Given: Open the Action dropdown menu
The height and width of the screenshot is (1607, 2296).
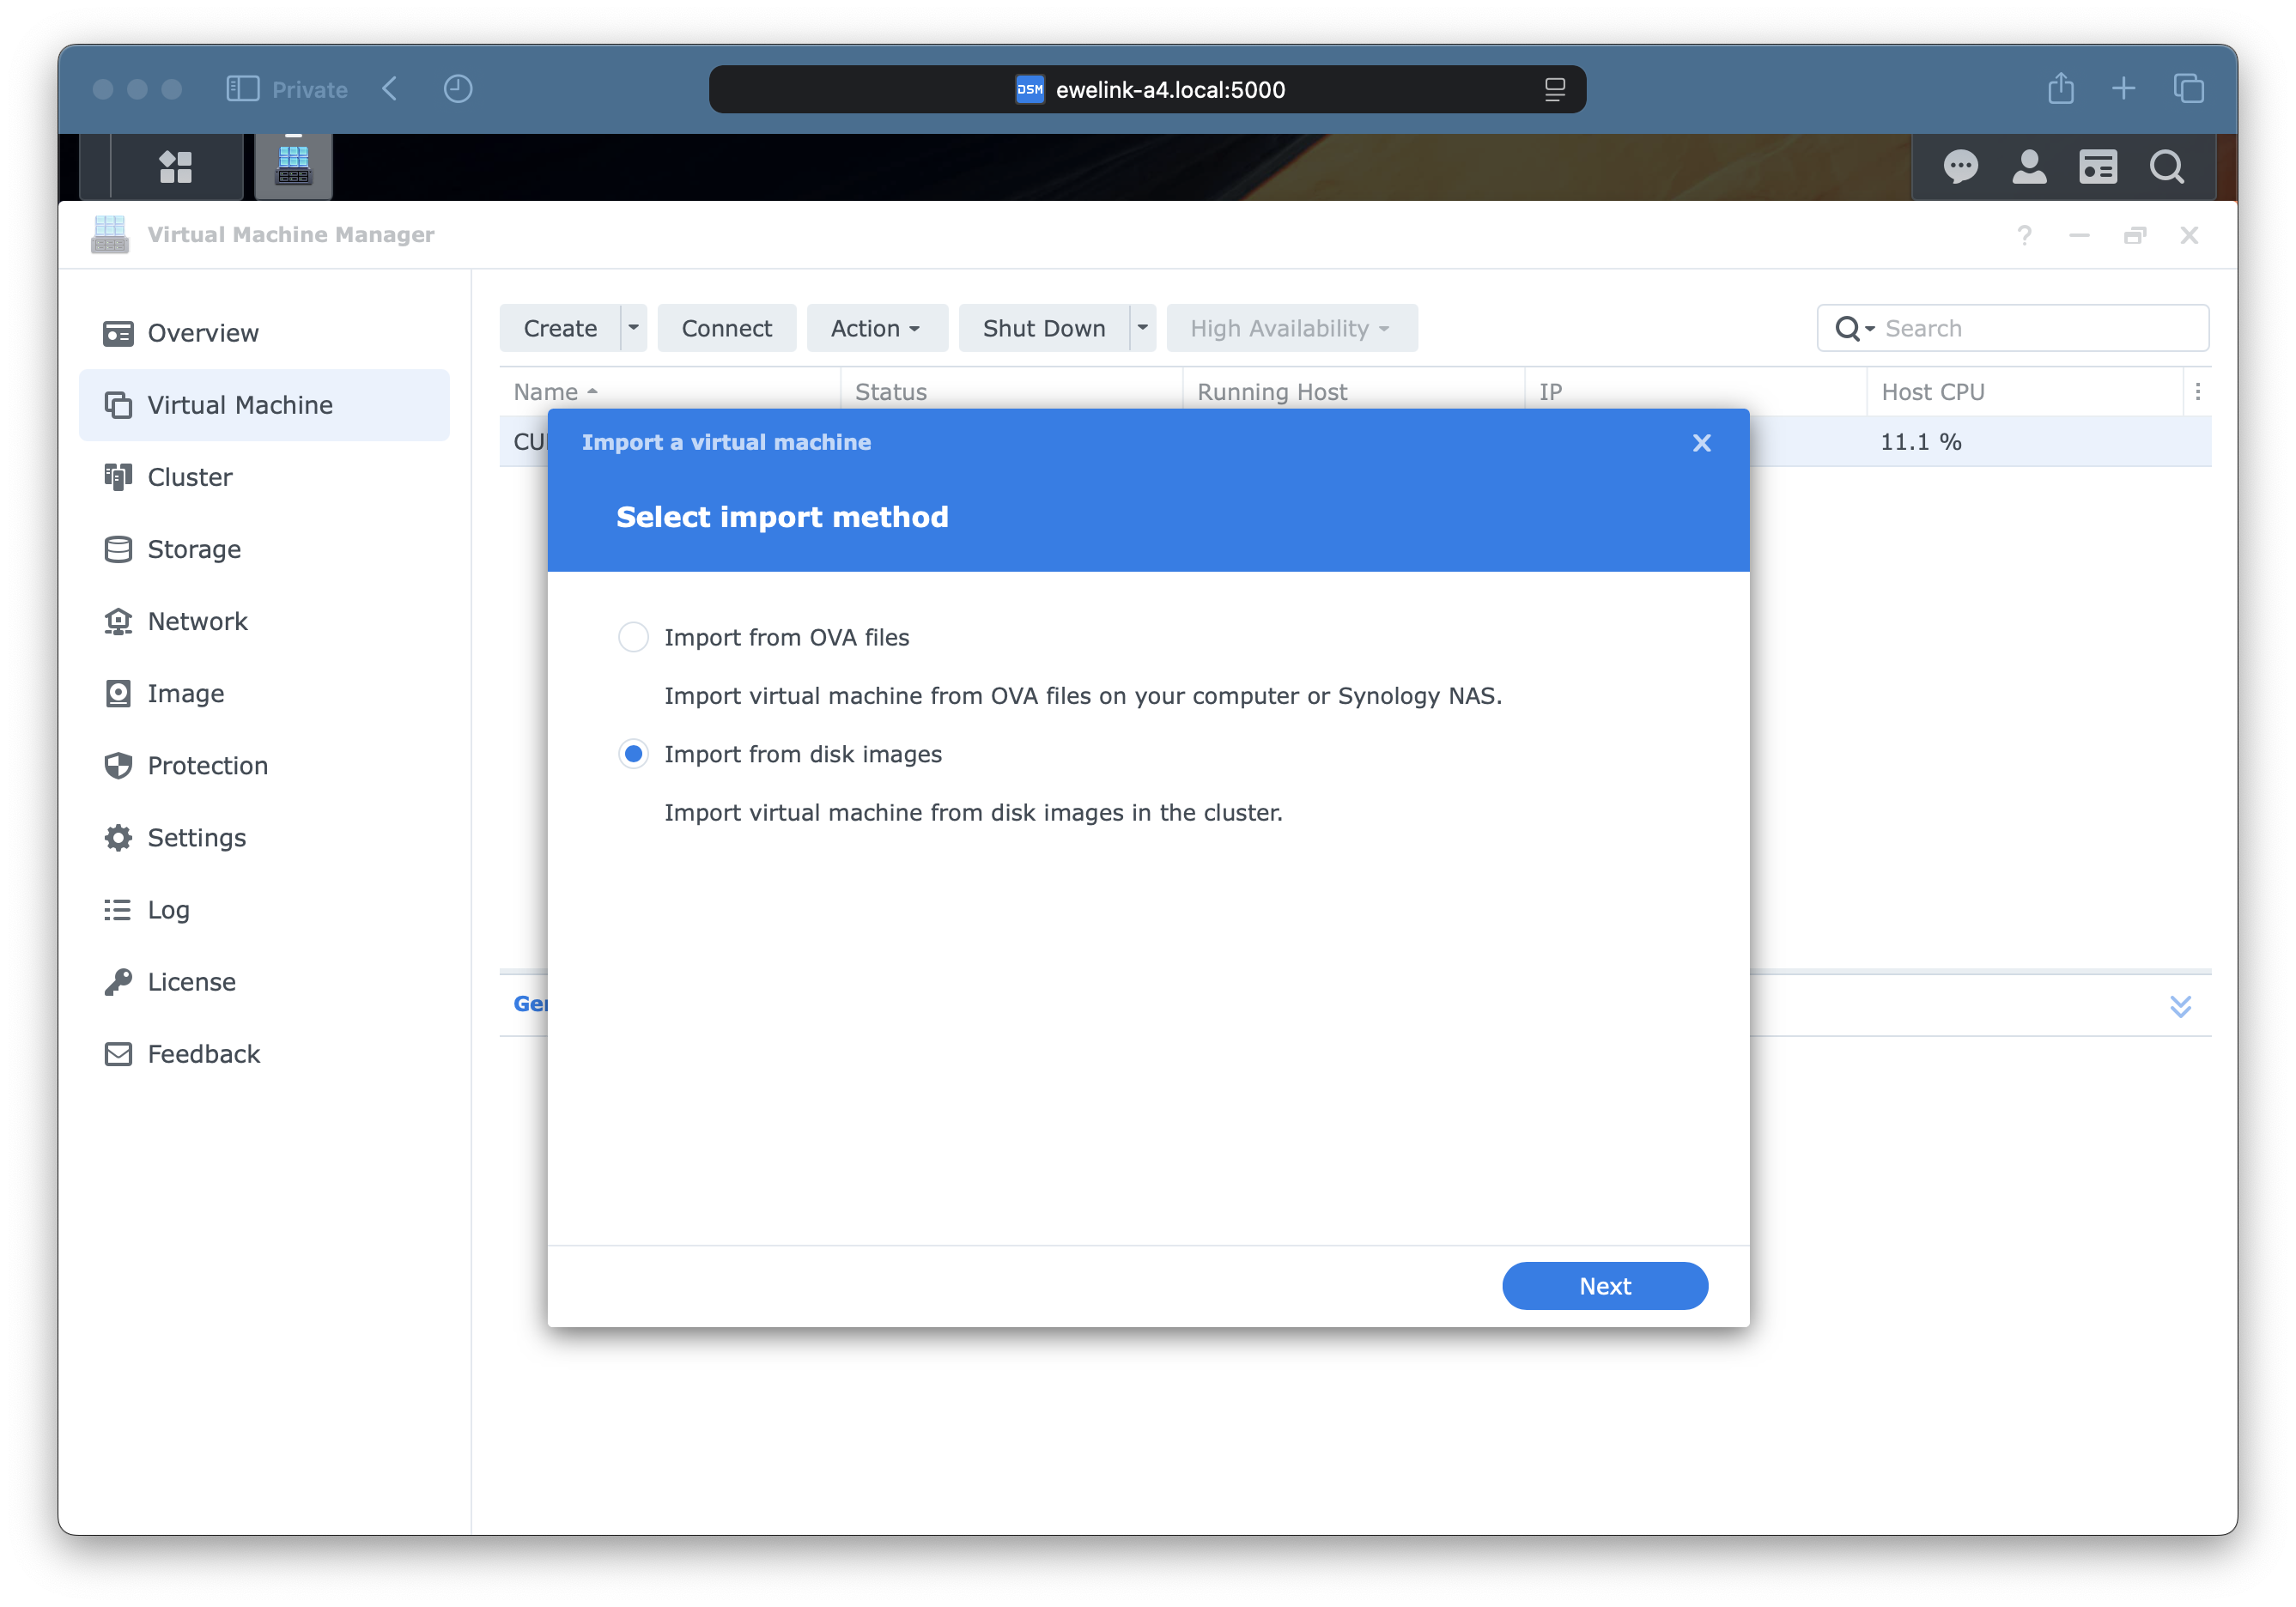Looking at the screenshot, I should (x=876, y=328).
